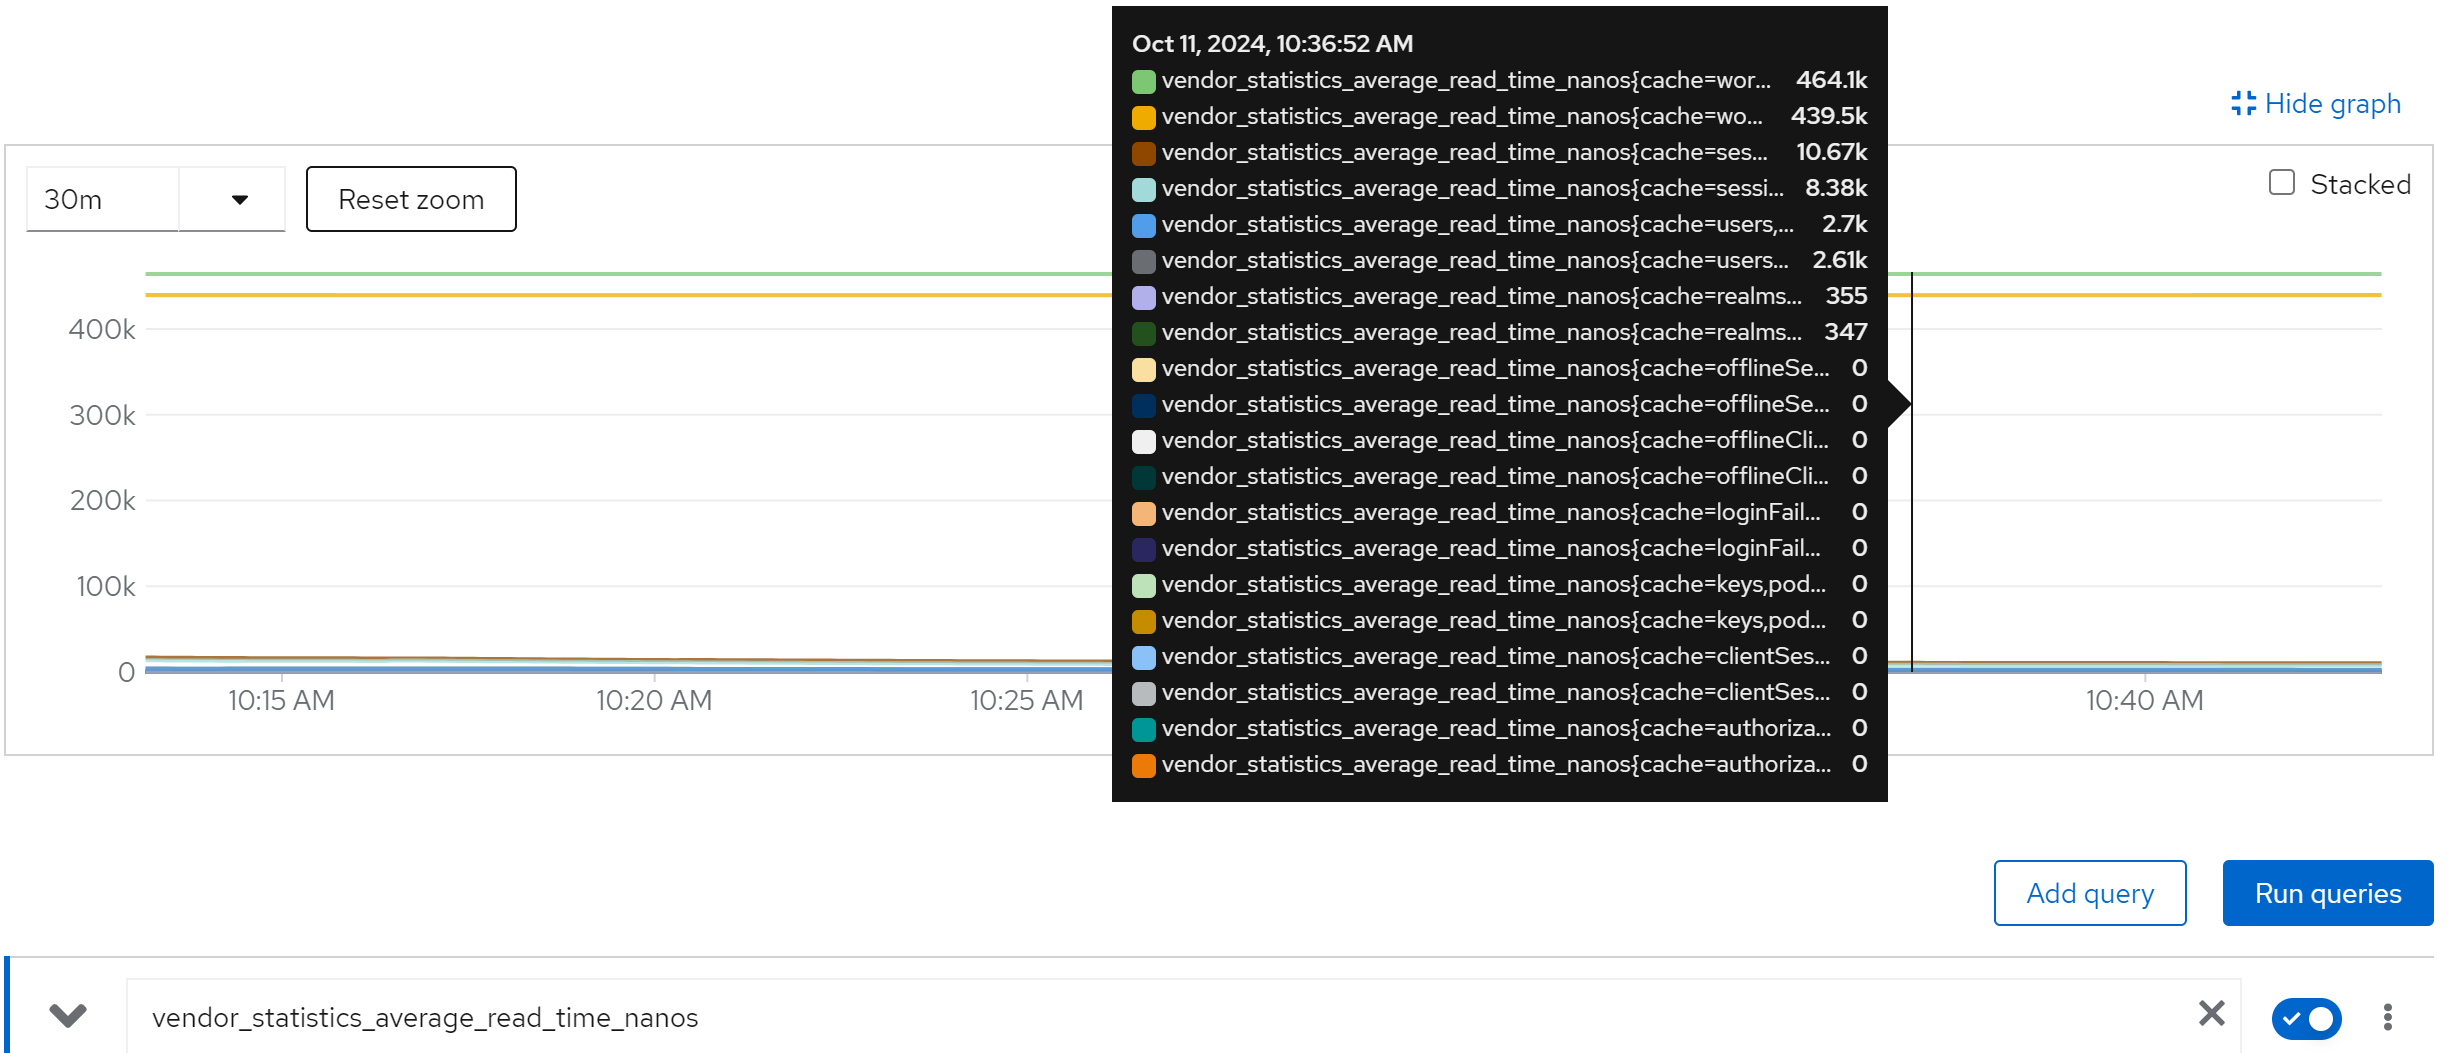2455x1053 pixels.
Task: Click the brown 10.67k series swatch
Action: click(1143, 153)
